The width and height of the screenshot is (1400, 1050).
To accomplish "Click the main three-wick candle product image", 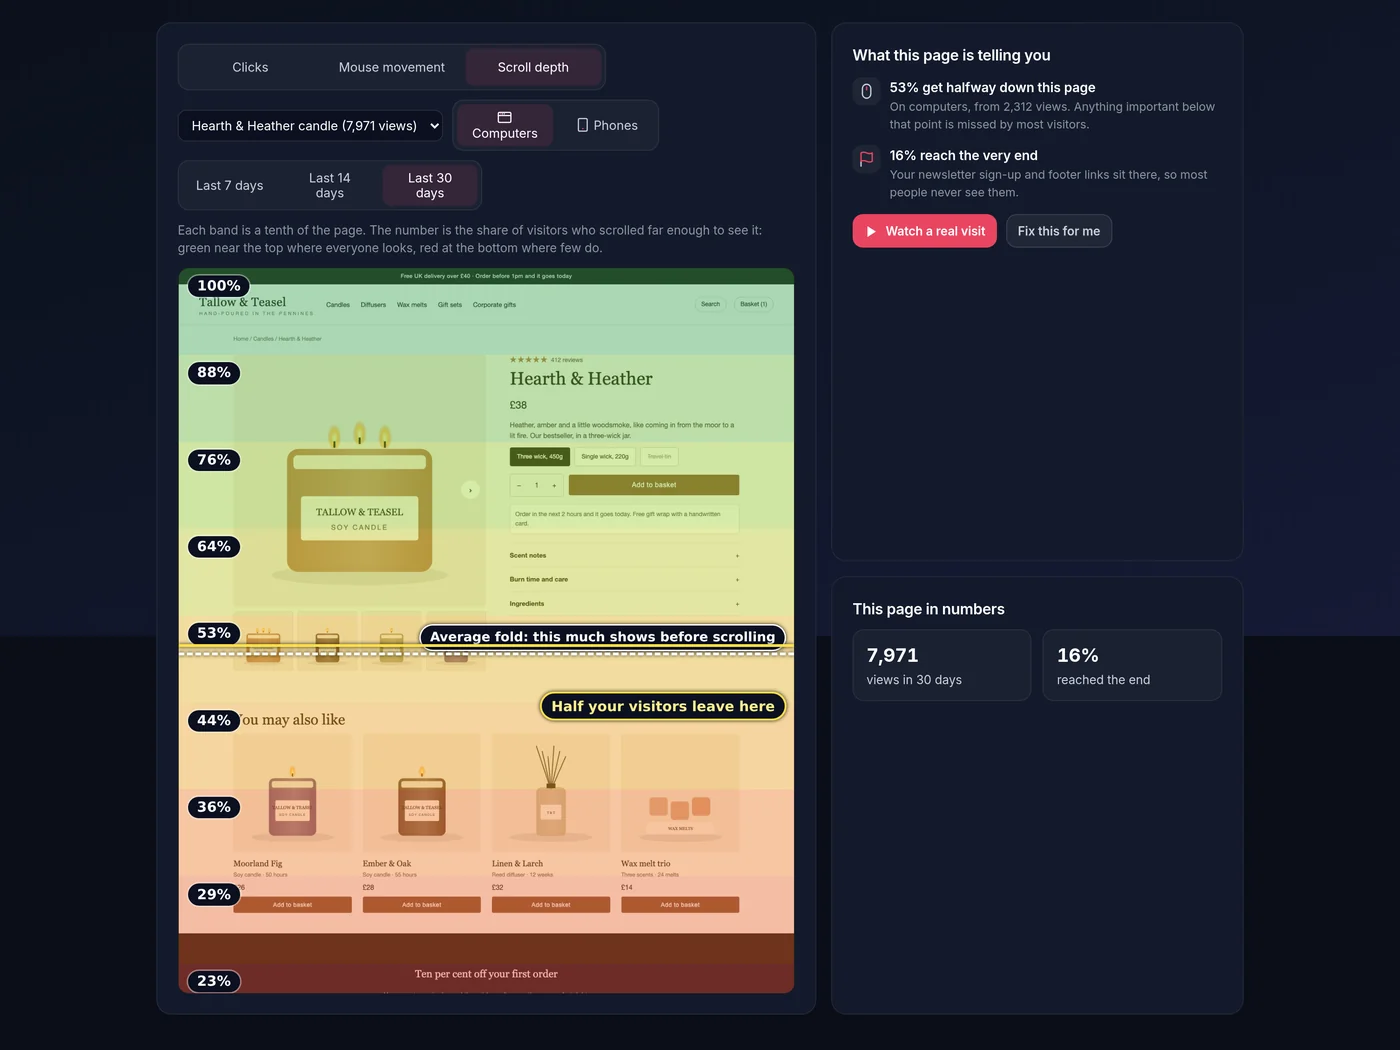I will [x=359, y=482].
